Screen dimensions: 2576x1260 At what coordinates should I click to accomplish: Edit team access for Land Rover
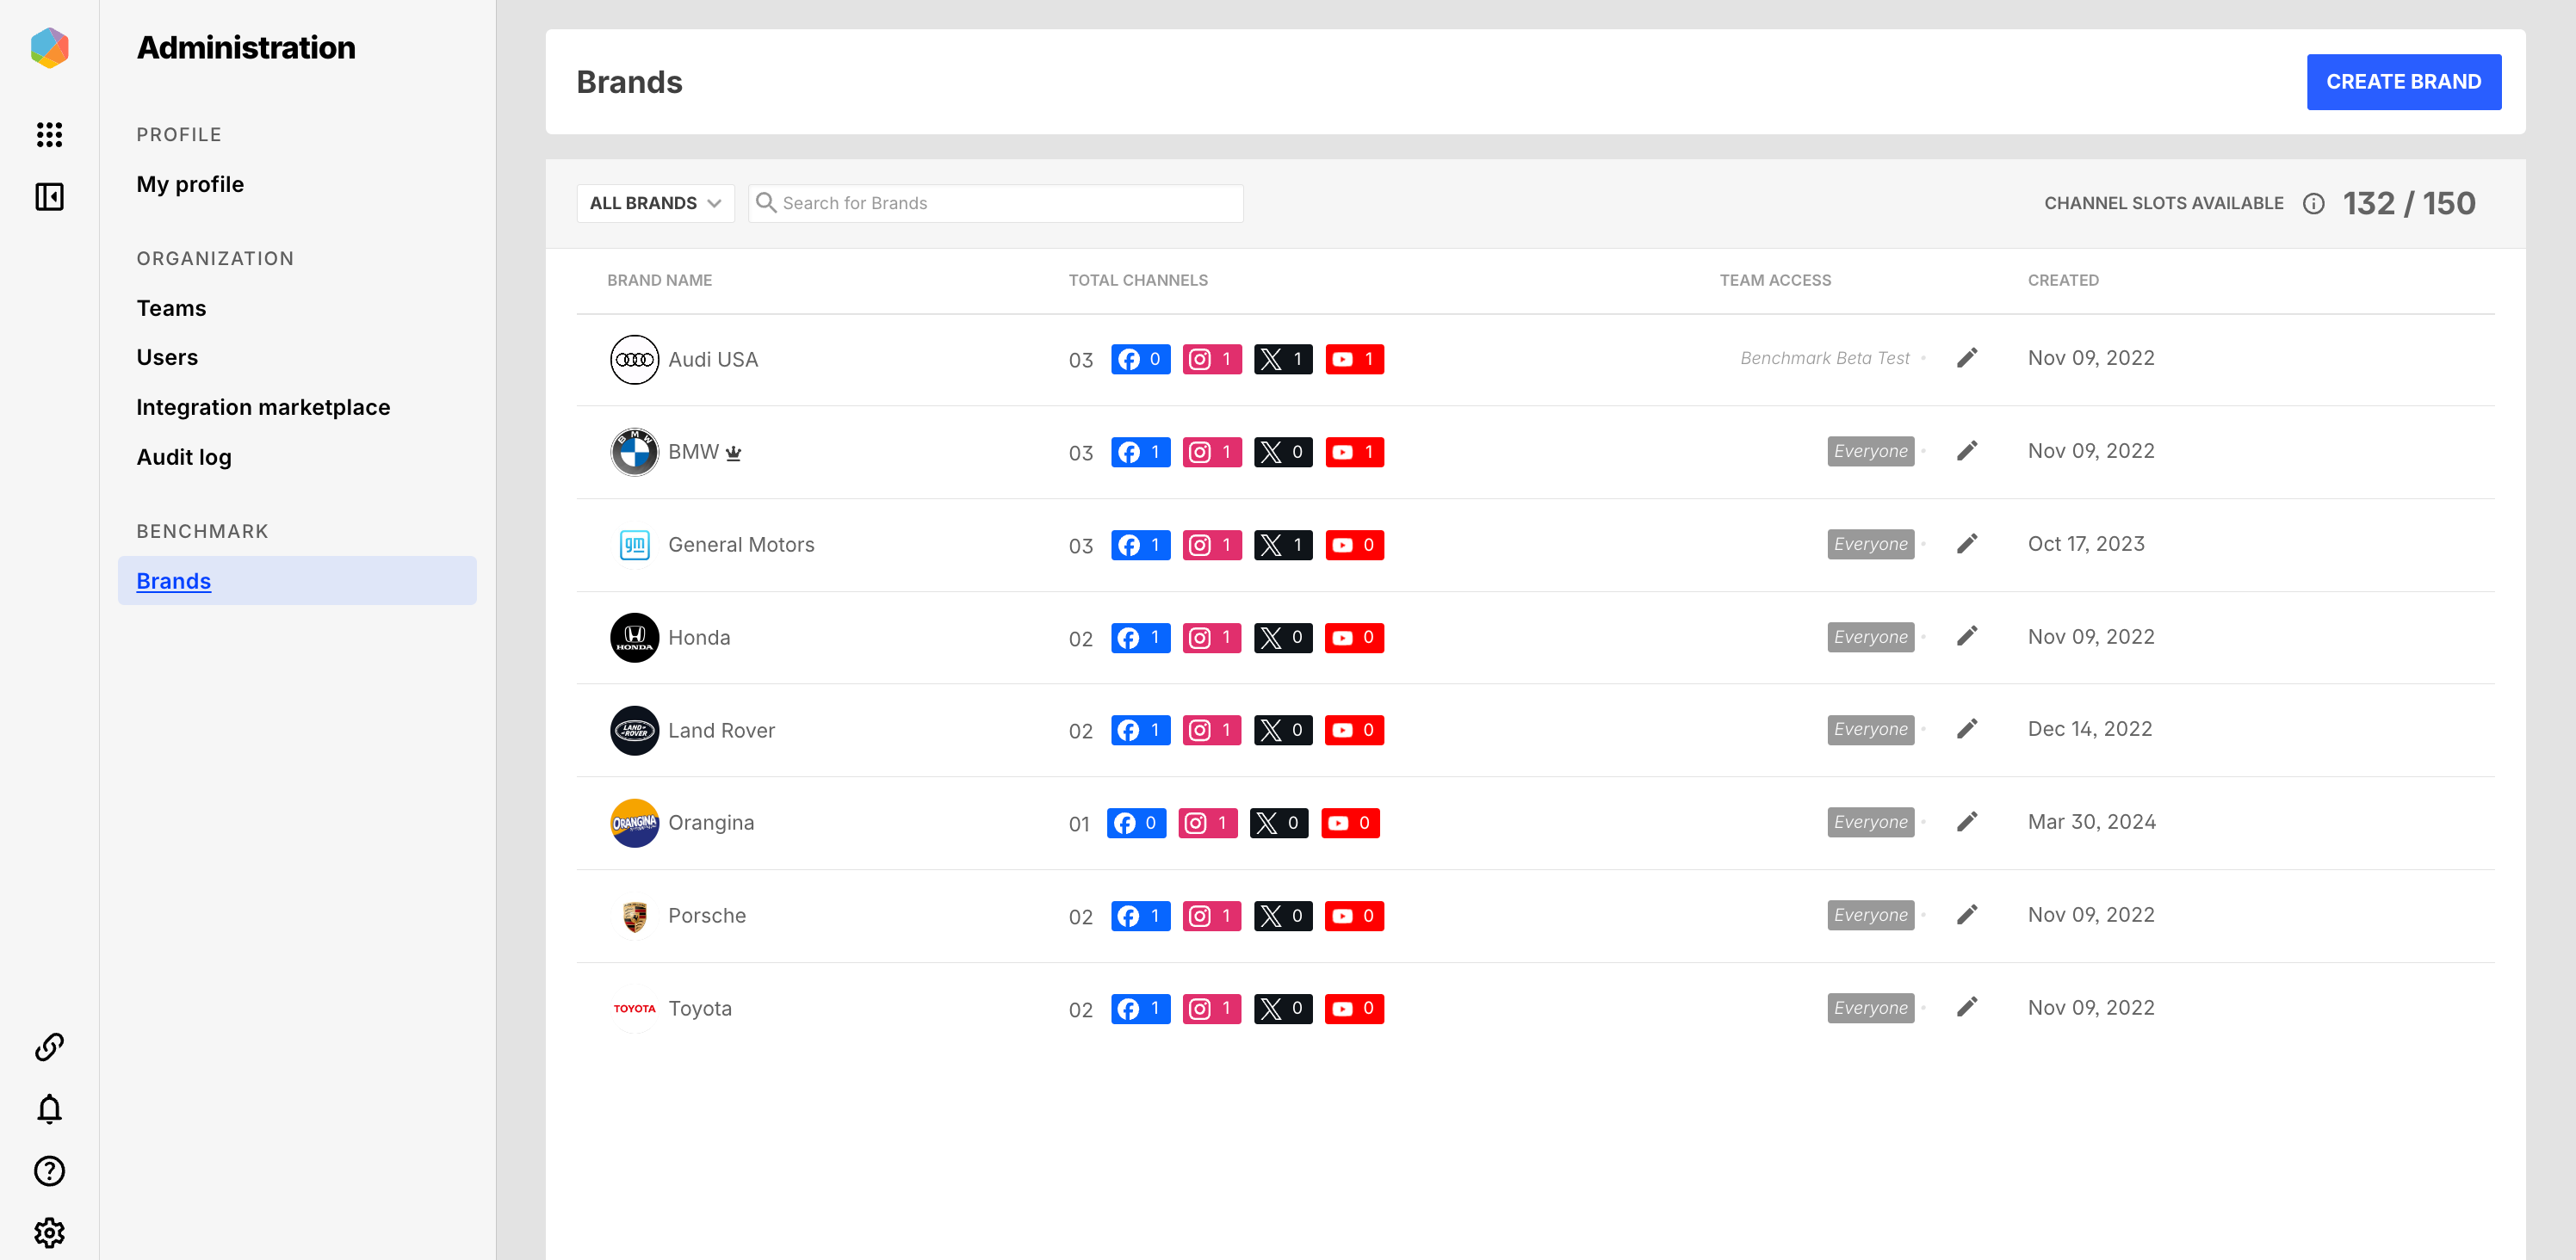[x=1967, y=729]
